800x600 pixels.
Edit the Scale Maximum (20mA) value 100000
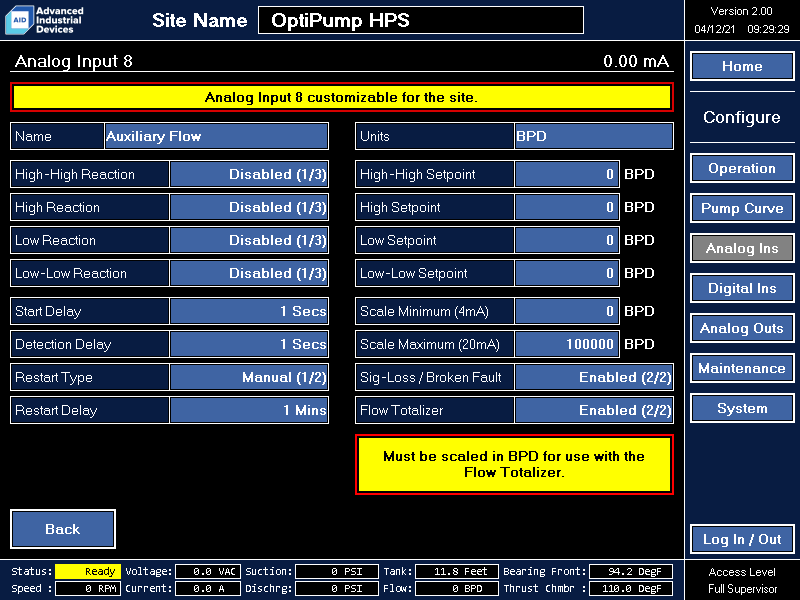click(x=567, y=344)
